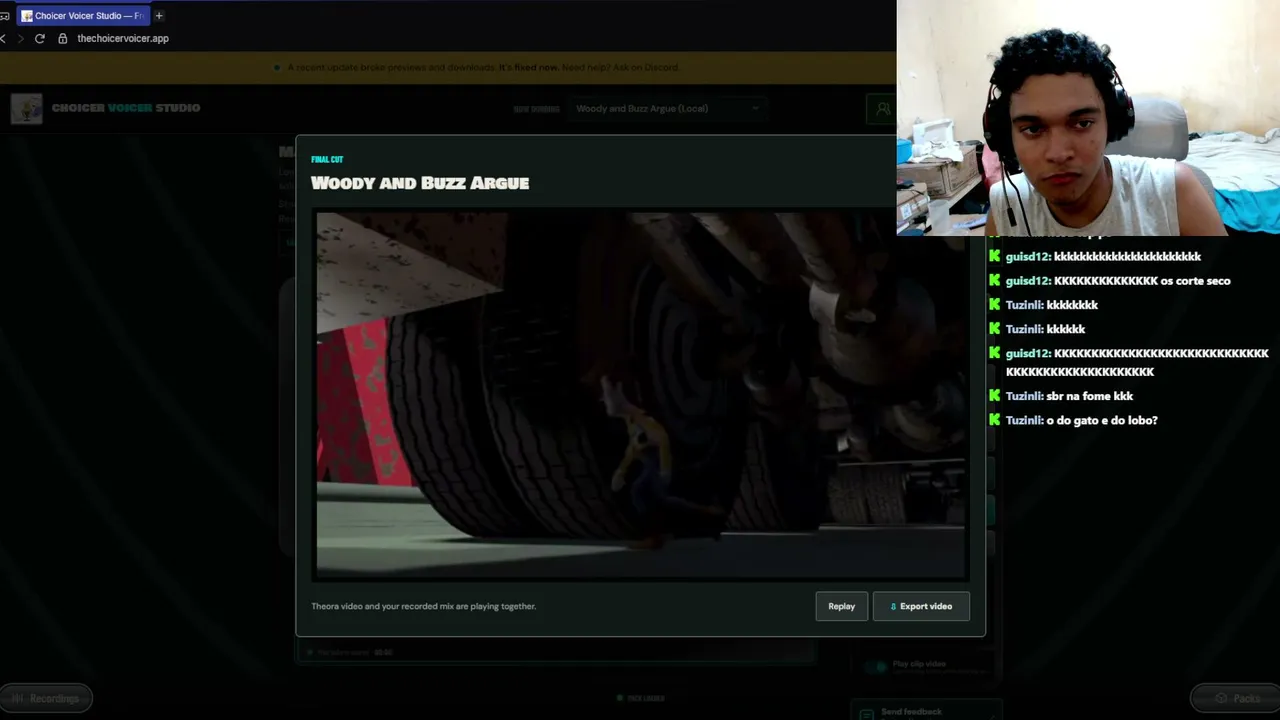Click the "Woody and Buzz Argue" title

(420, 183)
